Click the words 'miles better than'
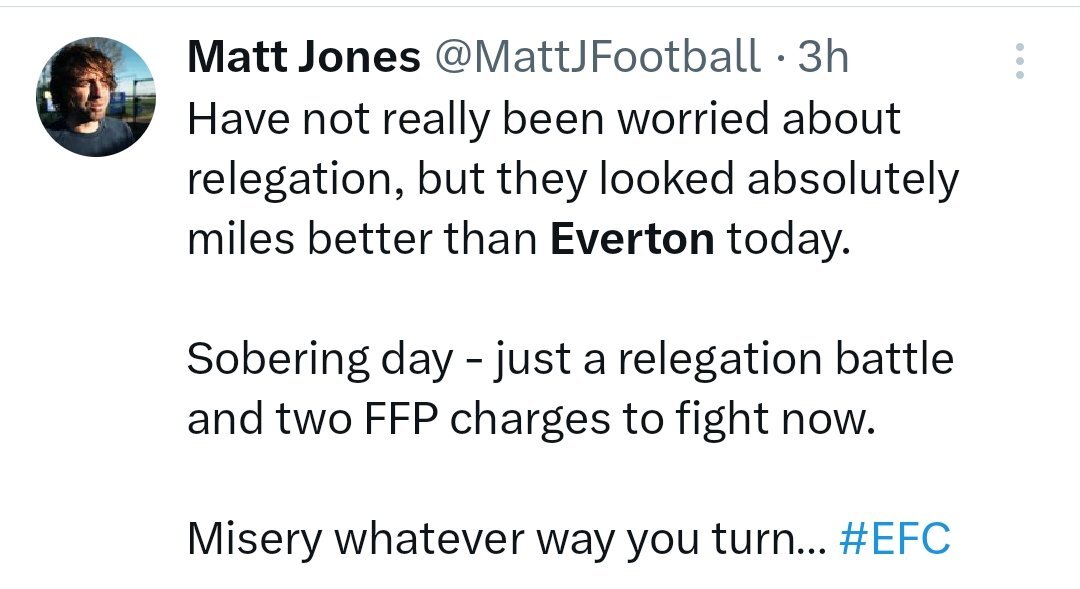Screen dimensions: 1080x589 point(362,239)
